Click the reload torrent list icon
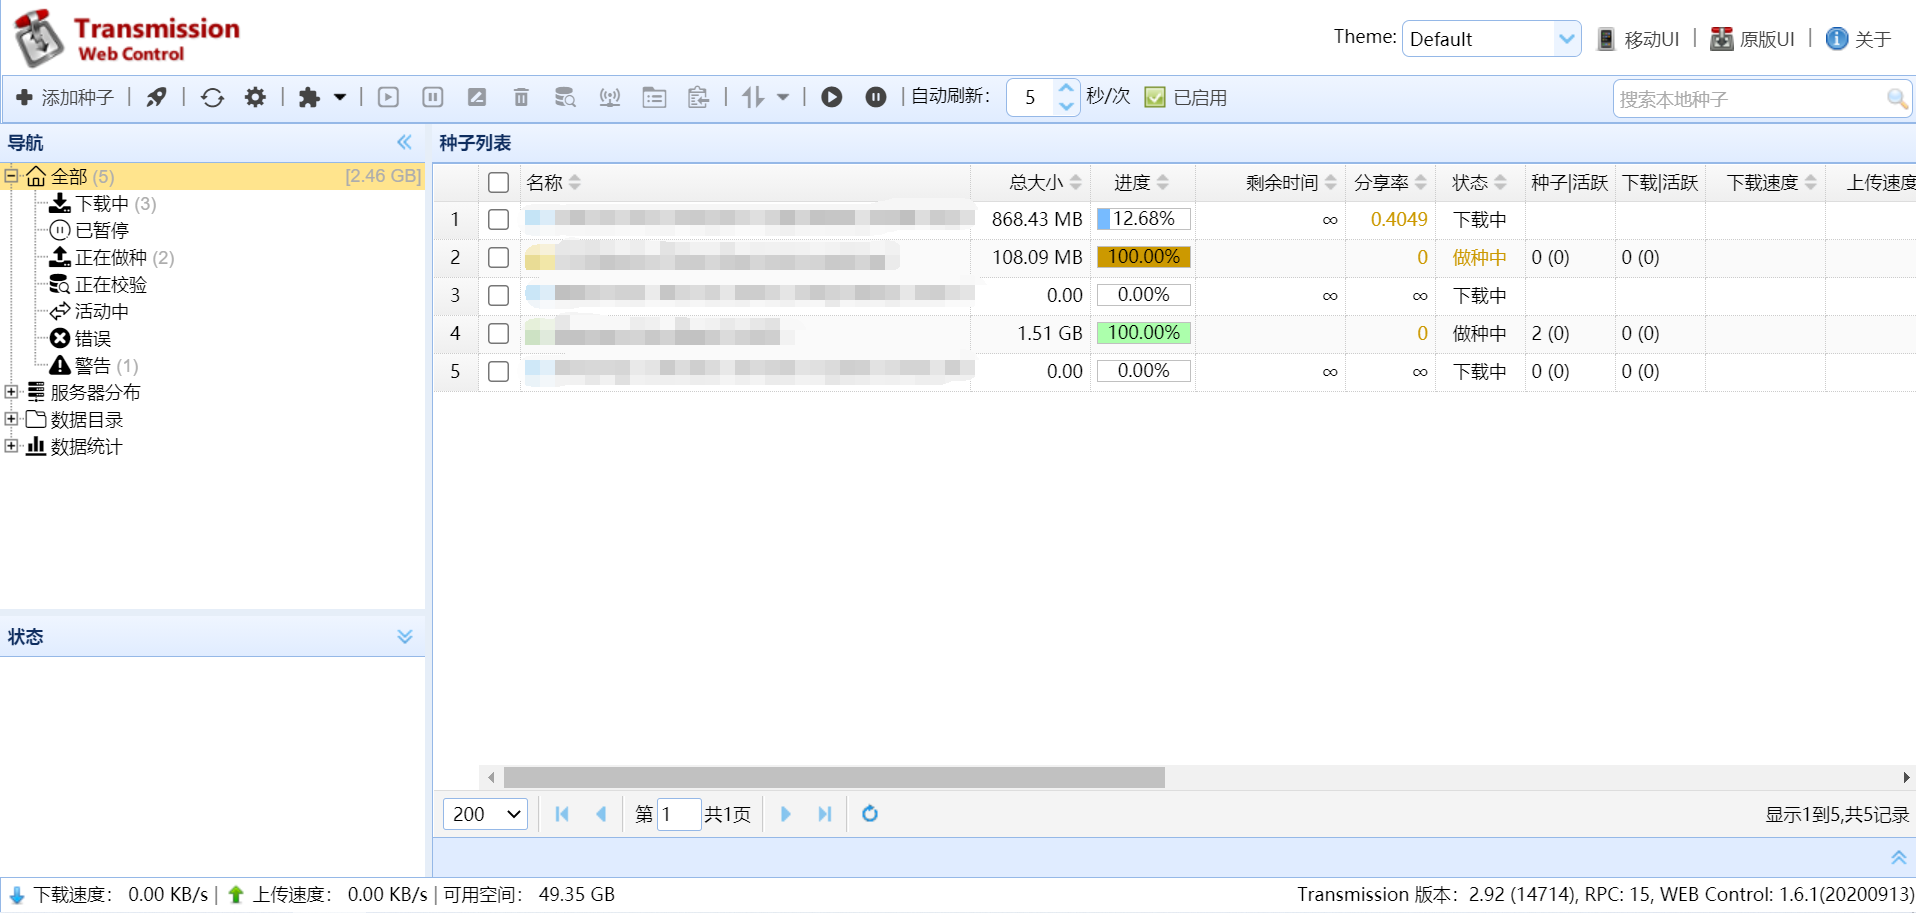The width and height of the screenshot is (1916, 913). 212,97
